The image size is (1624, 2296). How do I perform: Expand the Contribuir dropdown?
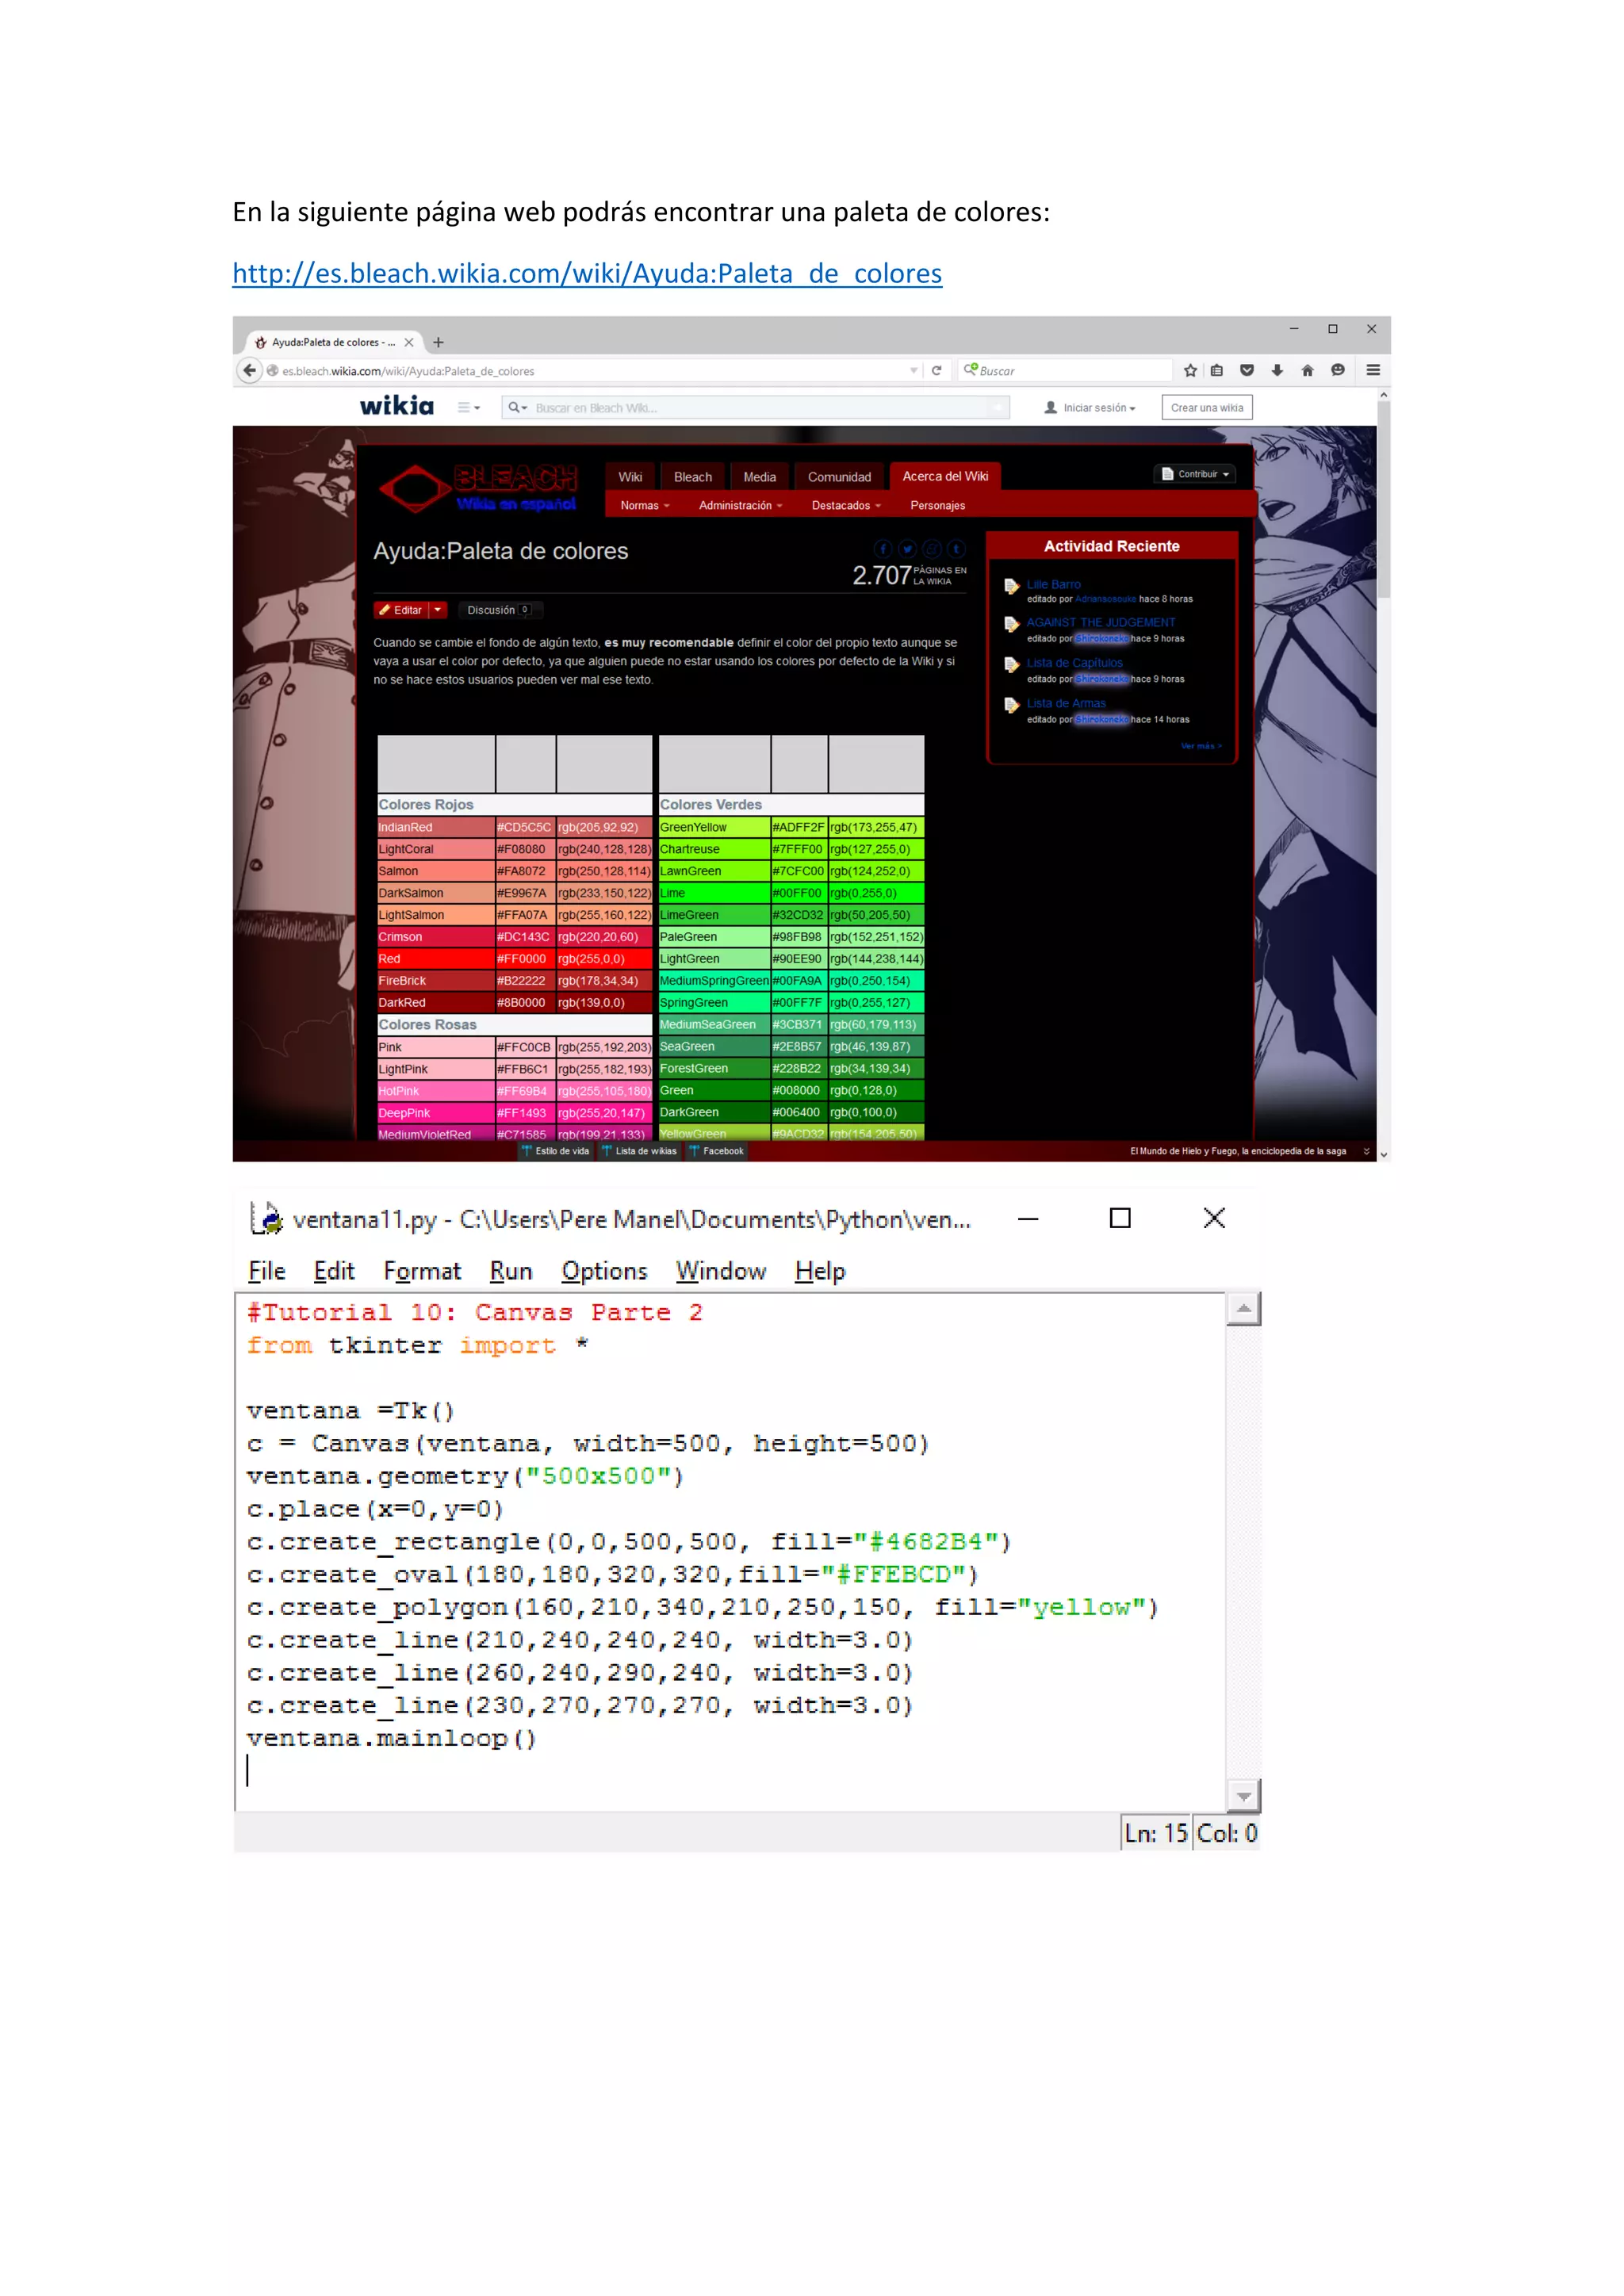coord(1195,474)
